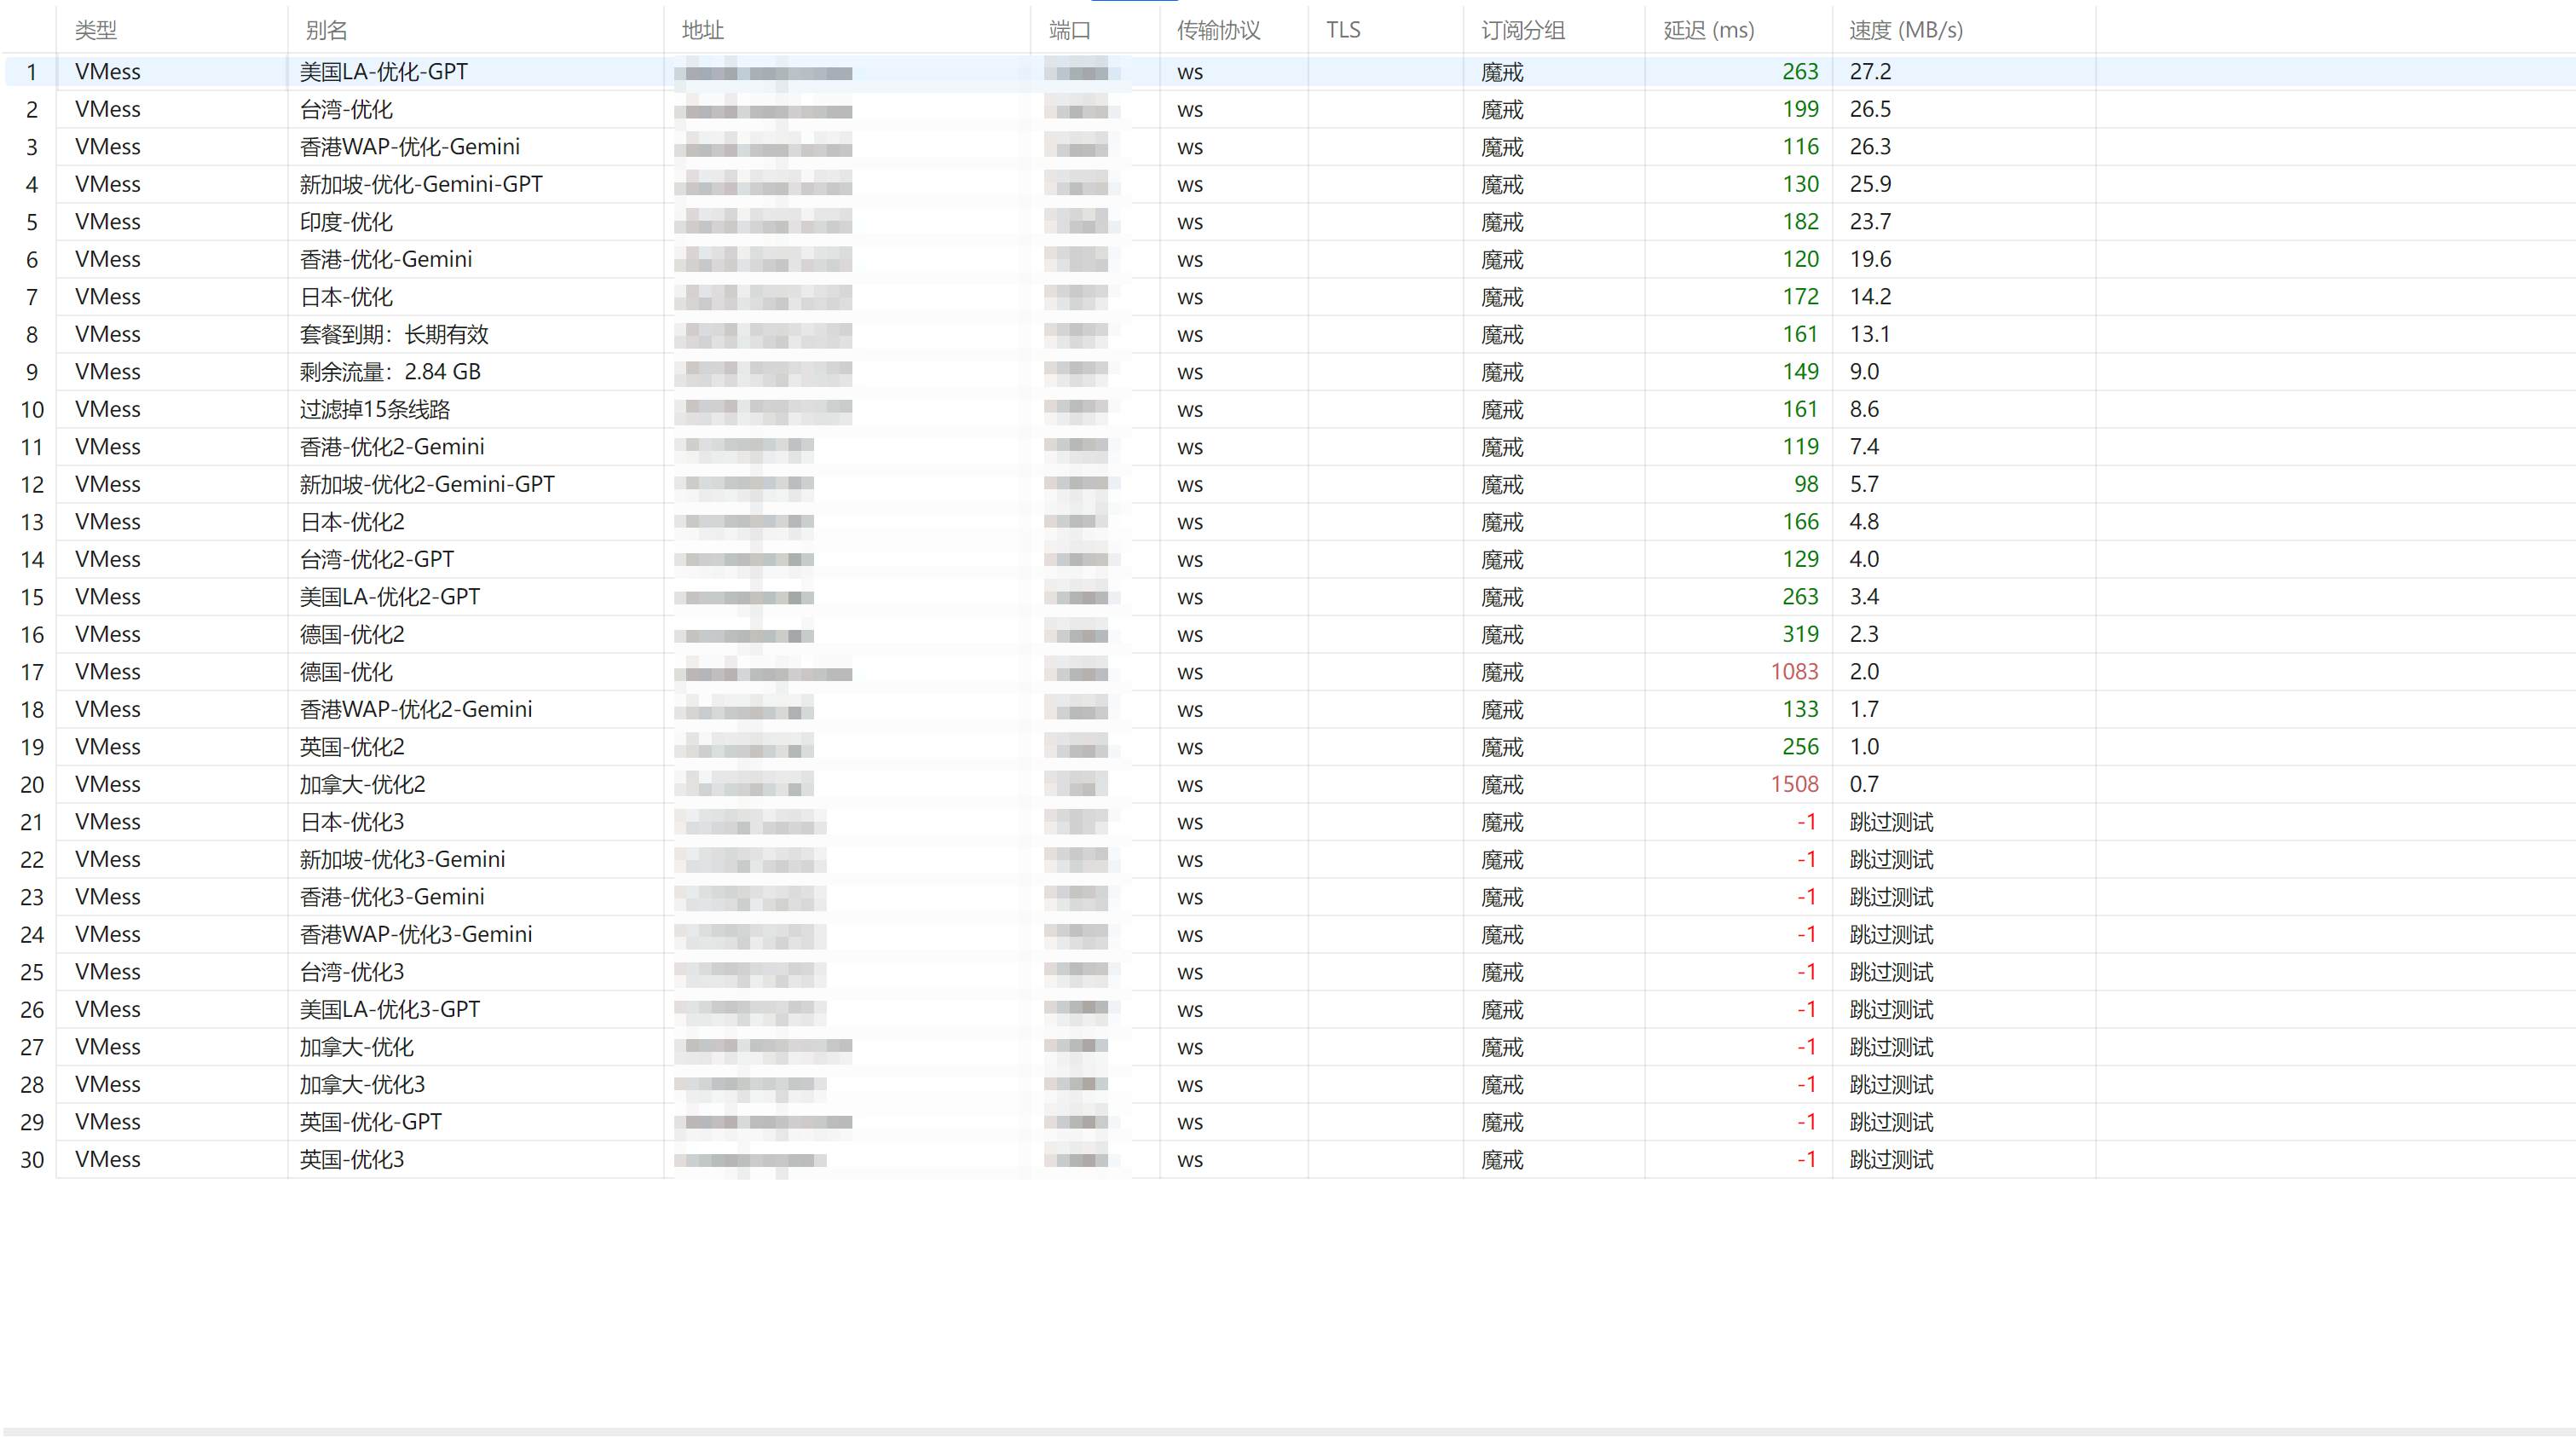Viewport: 2576px width, 1438px height.
Task: Sort by the 地址 column header
Action: tap(848, 30)
